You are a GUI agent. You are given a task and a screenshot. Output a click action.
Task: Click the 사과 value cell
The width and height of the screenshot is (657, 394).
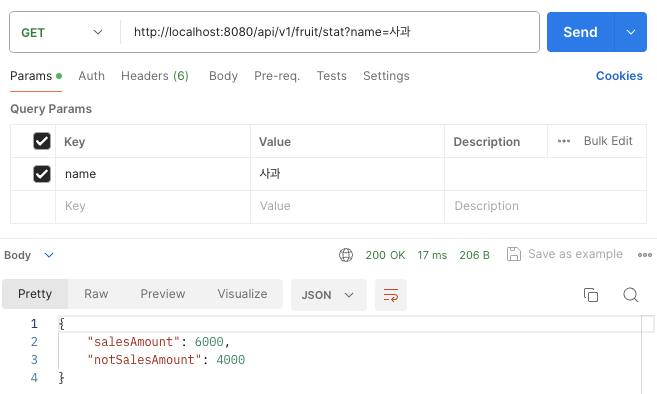tap(347, 174)
